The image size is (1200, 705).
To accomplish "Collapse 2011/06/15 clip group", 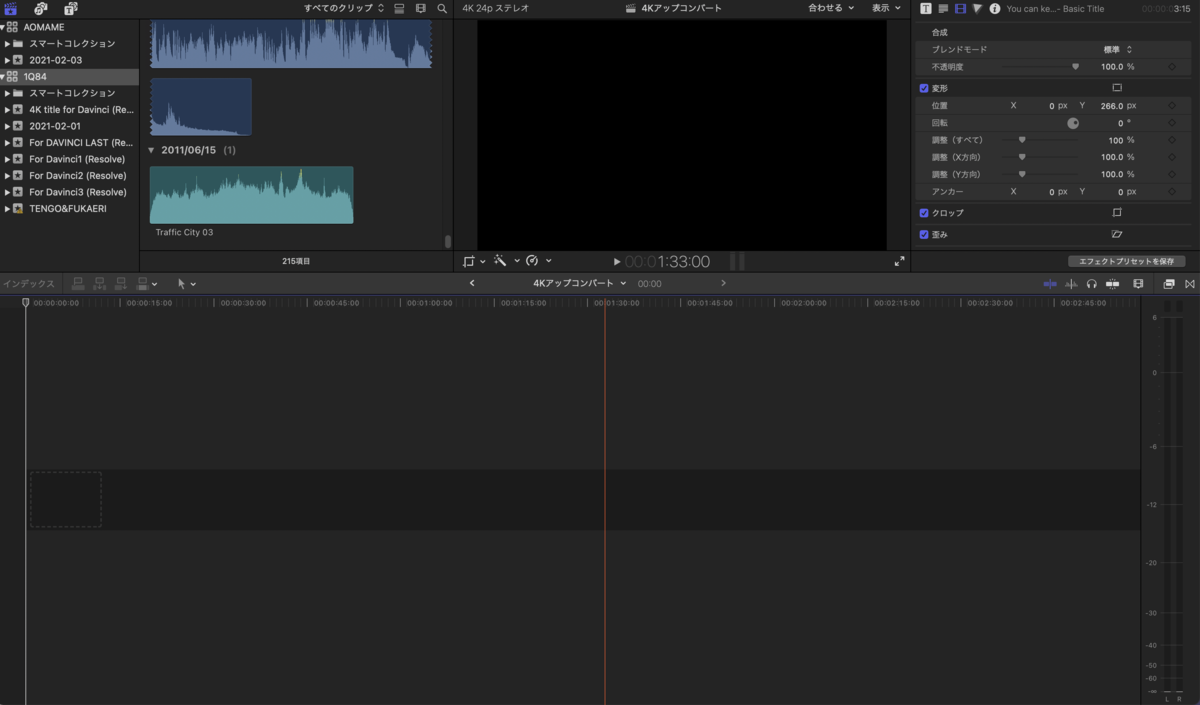I will point(152,150).
